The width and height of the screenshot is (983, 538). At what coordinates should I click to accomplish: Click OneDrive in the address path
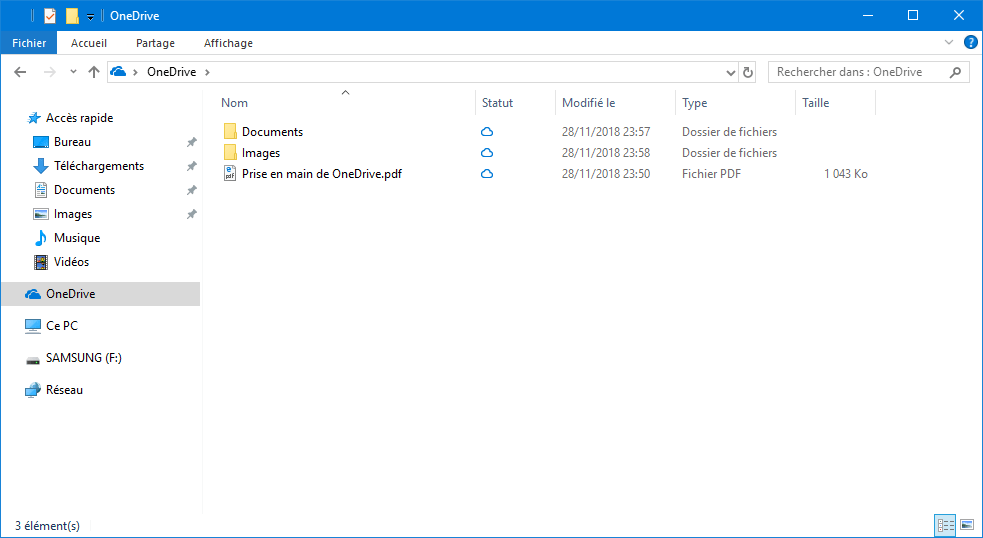click(x=171, y=71)
